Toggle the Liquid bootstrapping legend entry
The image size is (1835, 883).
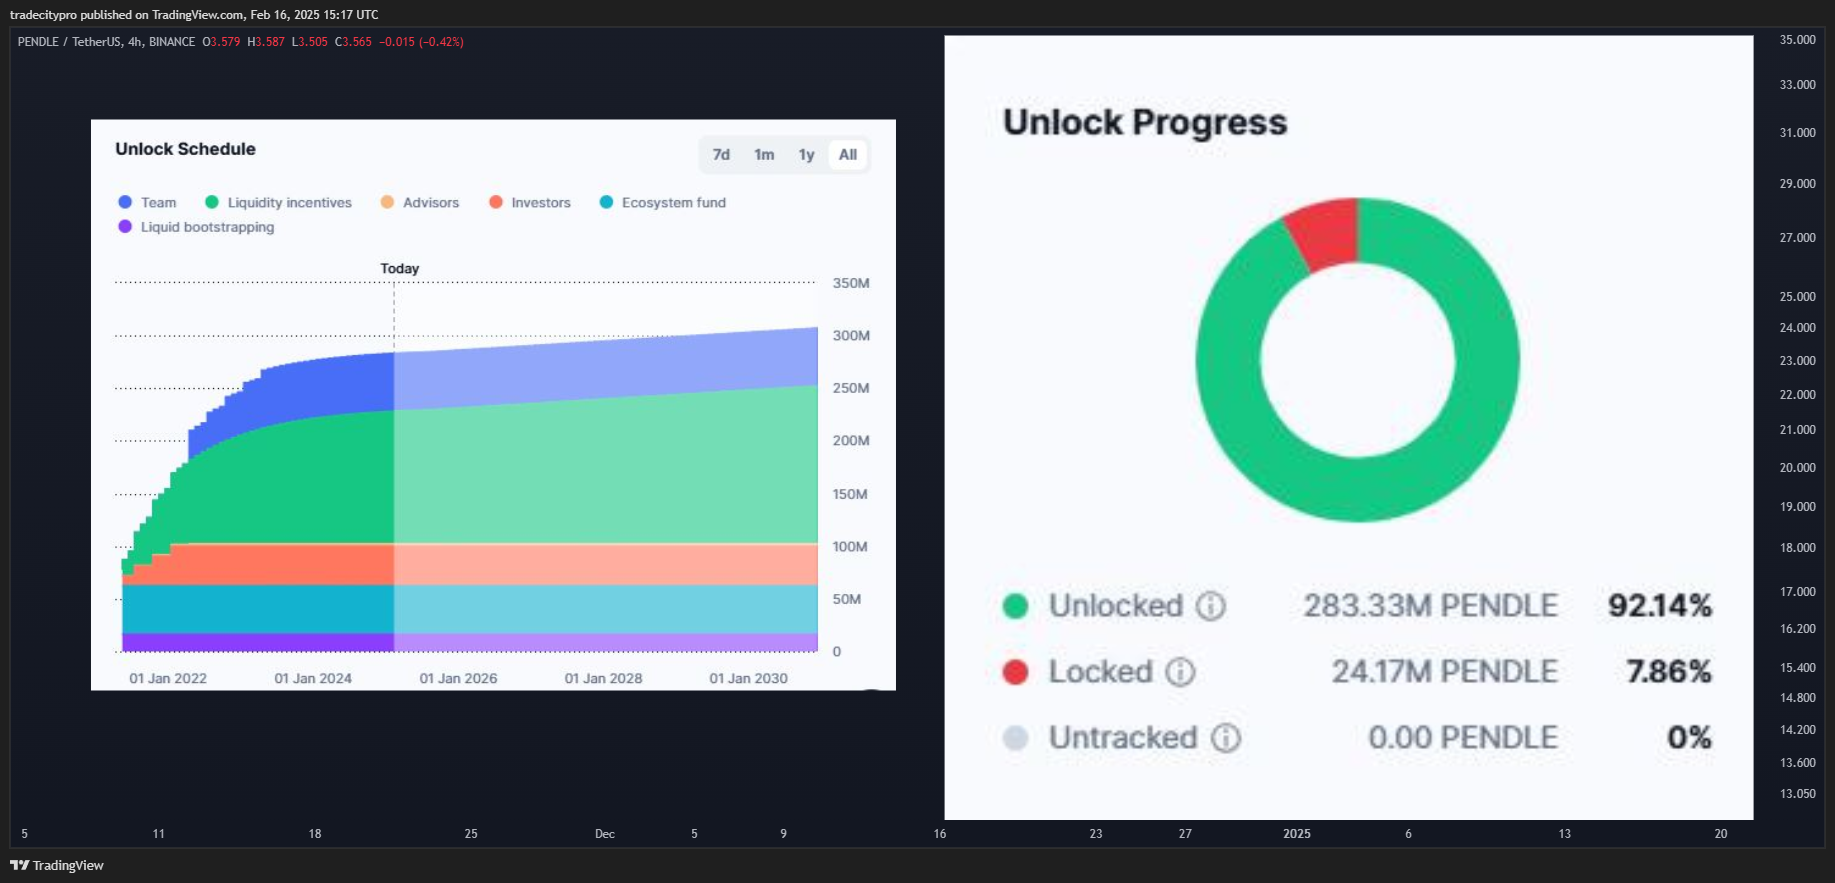[x=196, y=227]
